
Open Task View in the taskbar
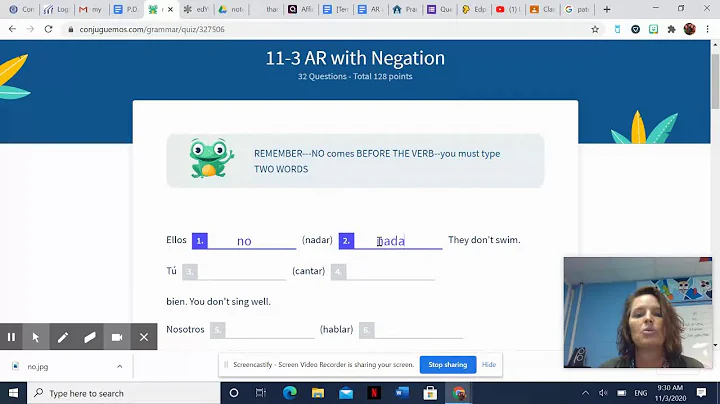click(260, 393)
